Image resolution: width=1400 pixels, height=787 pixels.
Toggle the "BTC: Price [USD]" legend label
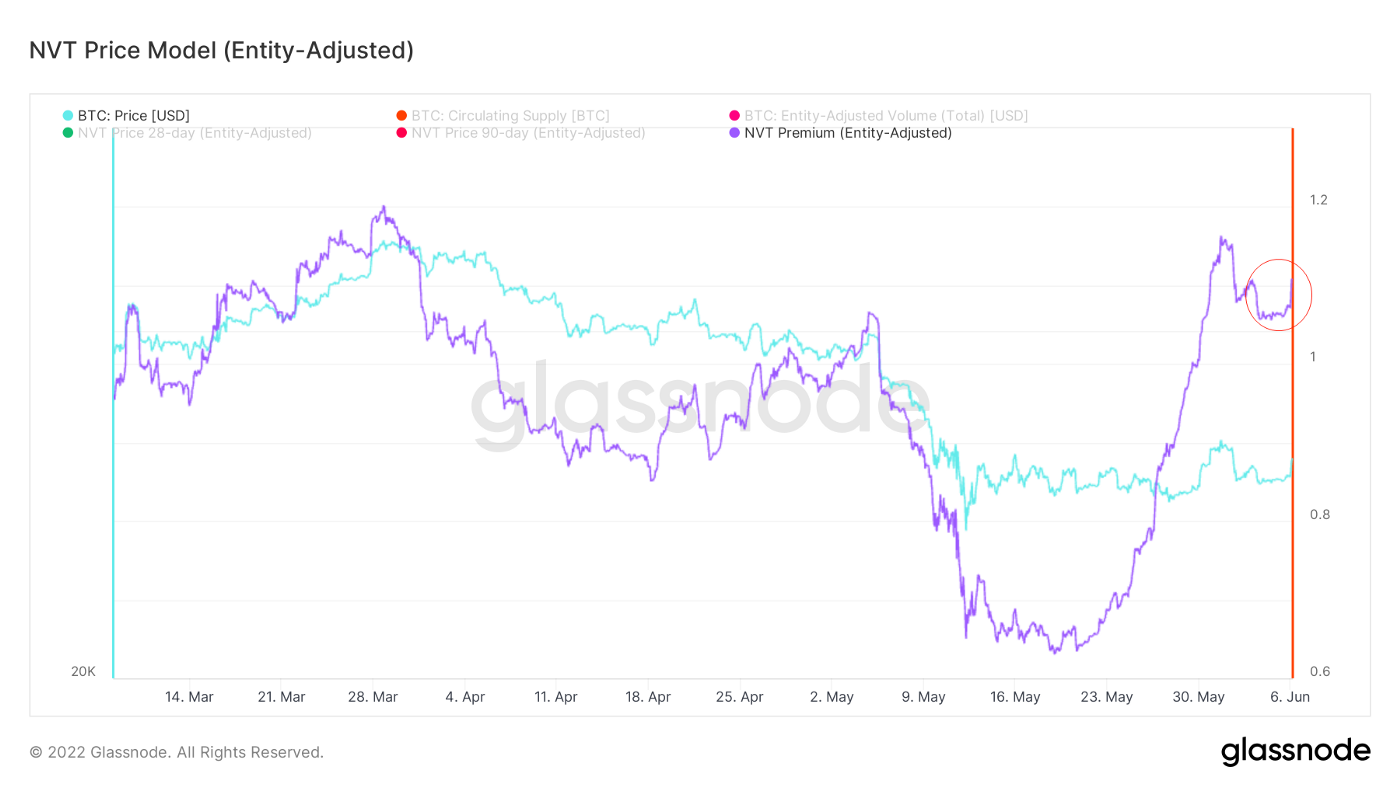(133, 116)
